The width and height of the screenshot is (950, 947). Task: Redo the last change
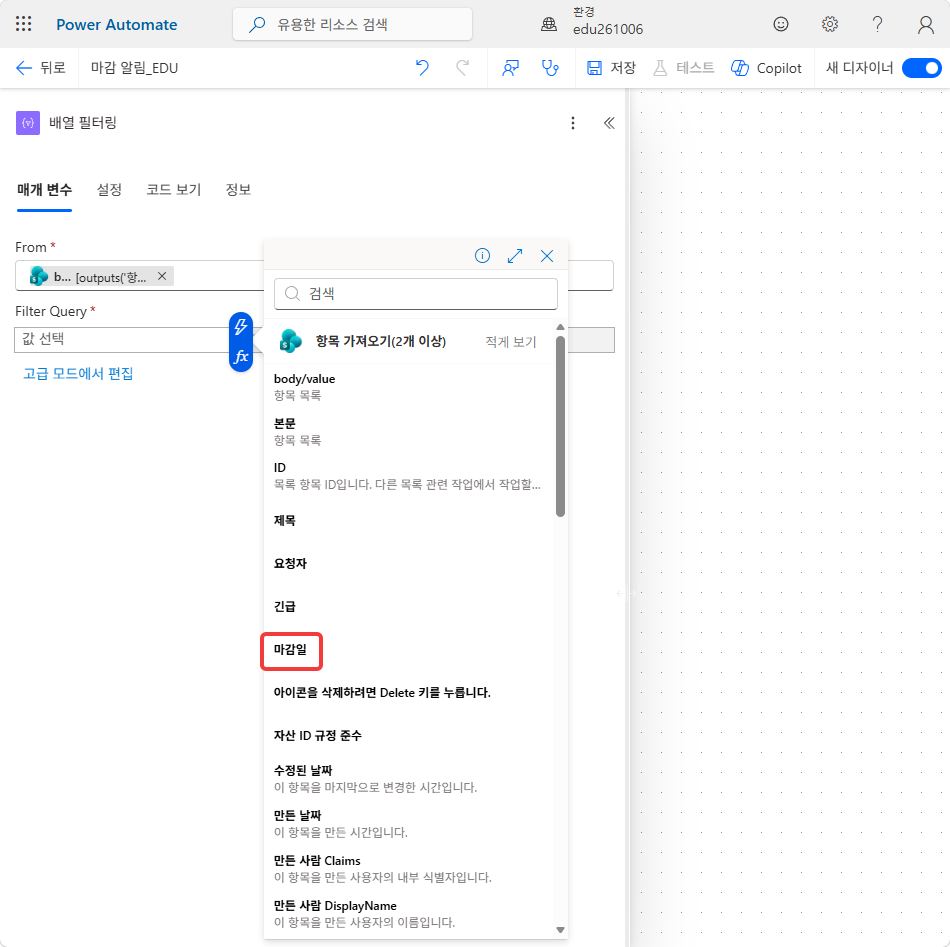click(462, 68)
